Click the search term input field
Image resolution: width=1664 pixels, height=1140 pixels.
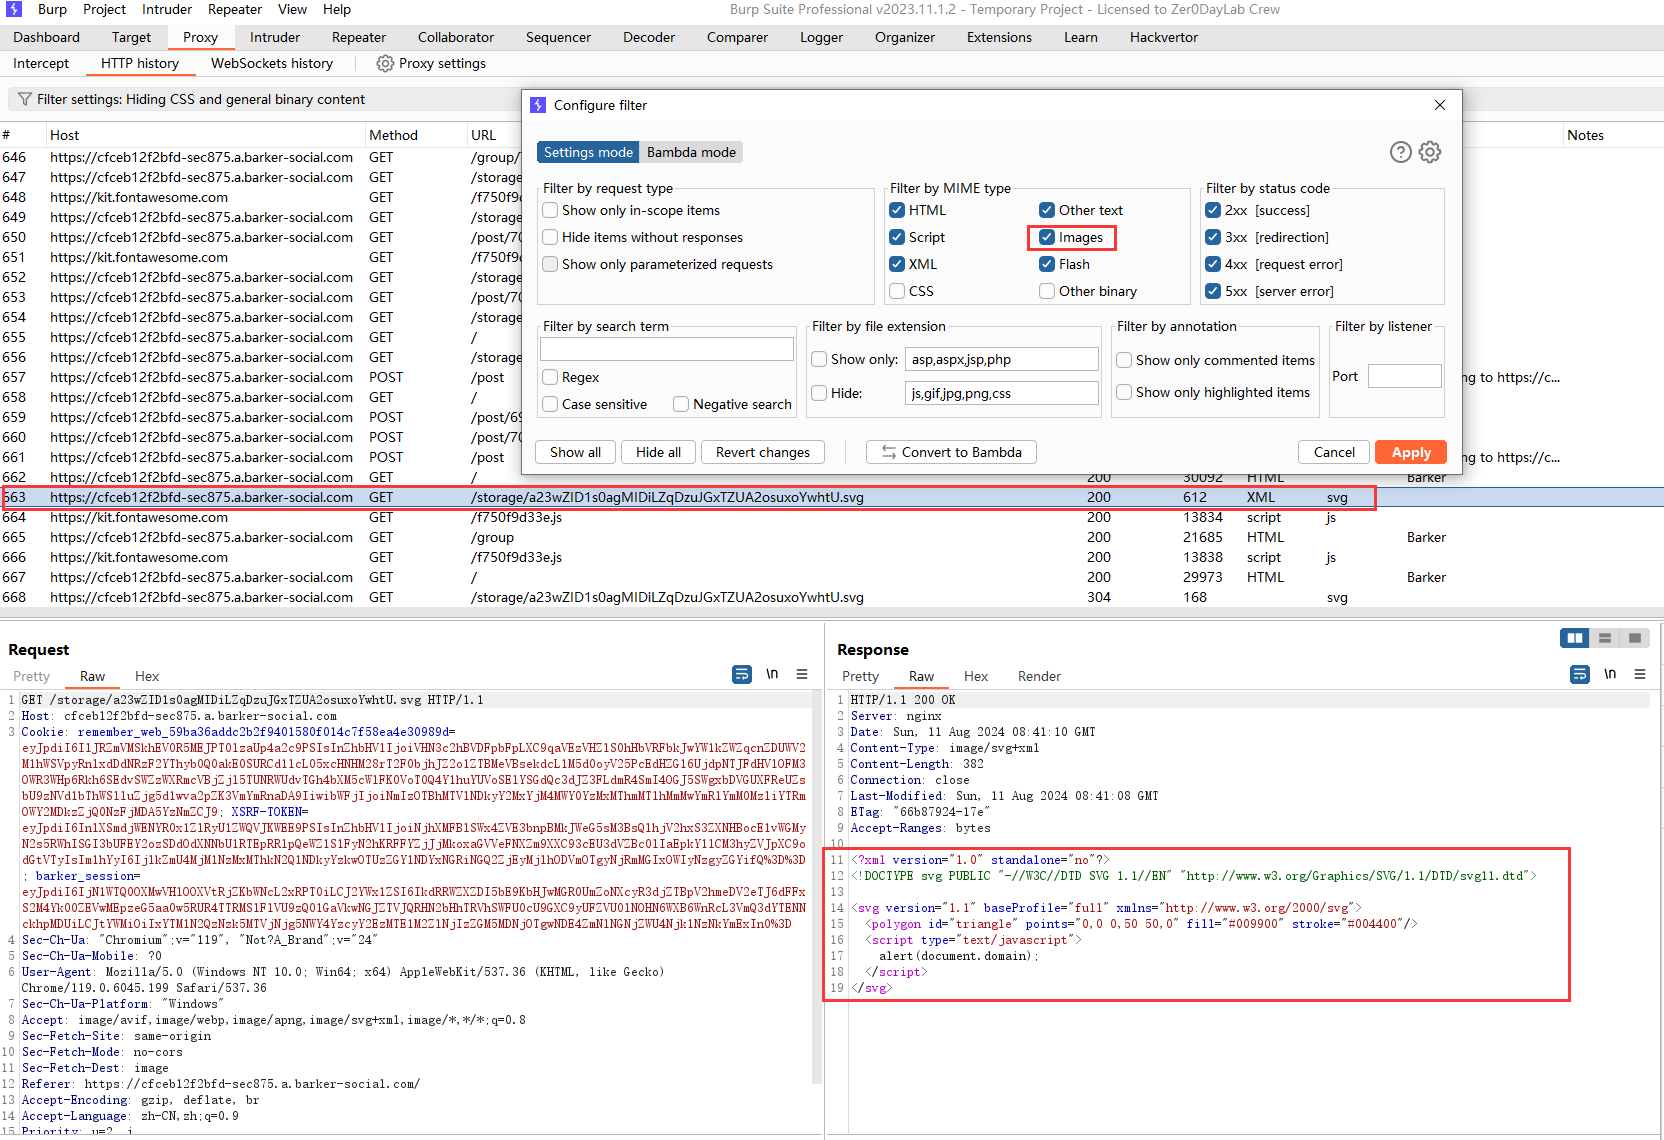point(667,349)
